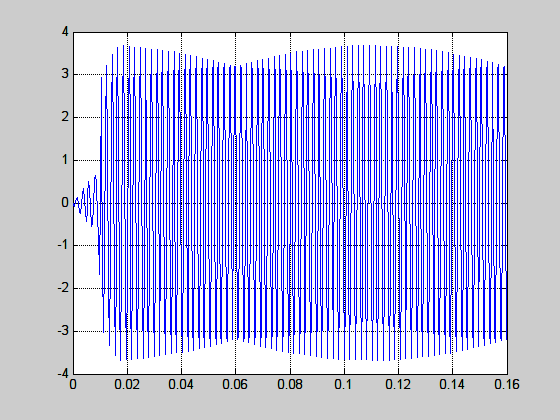This screenshot has width=560, height=420.
Task: Click the x-axis label 0.04
Action: 181,385
